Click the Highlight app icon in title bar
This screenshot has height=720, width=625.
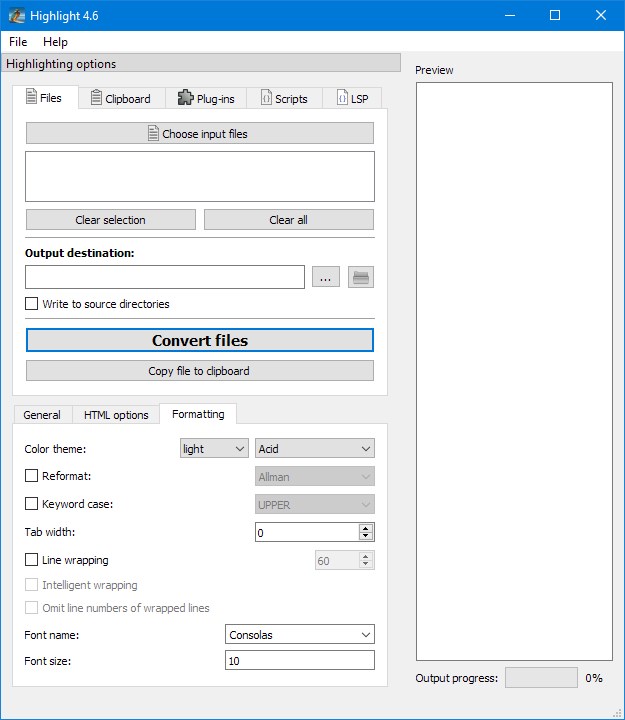[x=16, y=15]
